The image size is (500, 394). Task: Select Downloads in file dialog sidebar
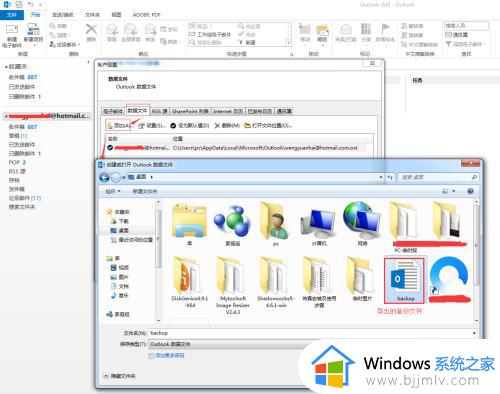point(120,221)
